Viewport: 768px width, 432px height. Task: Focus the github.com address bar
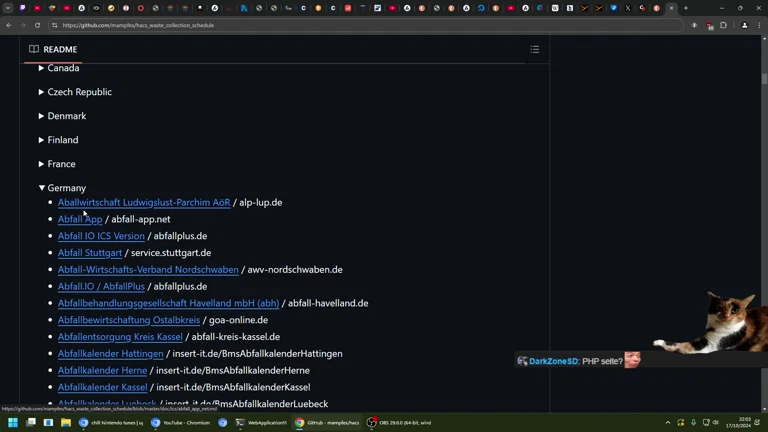(300, 25)
